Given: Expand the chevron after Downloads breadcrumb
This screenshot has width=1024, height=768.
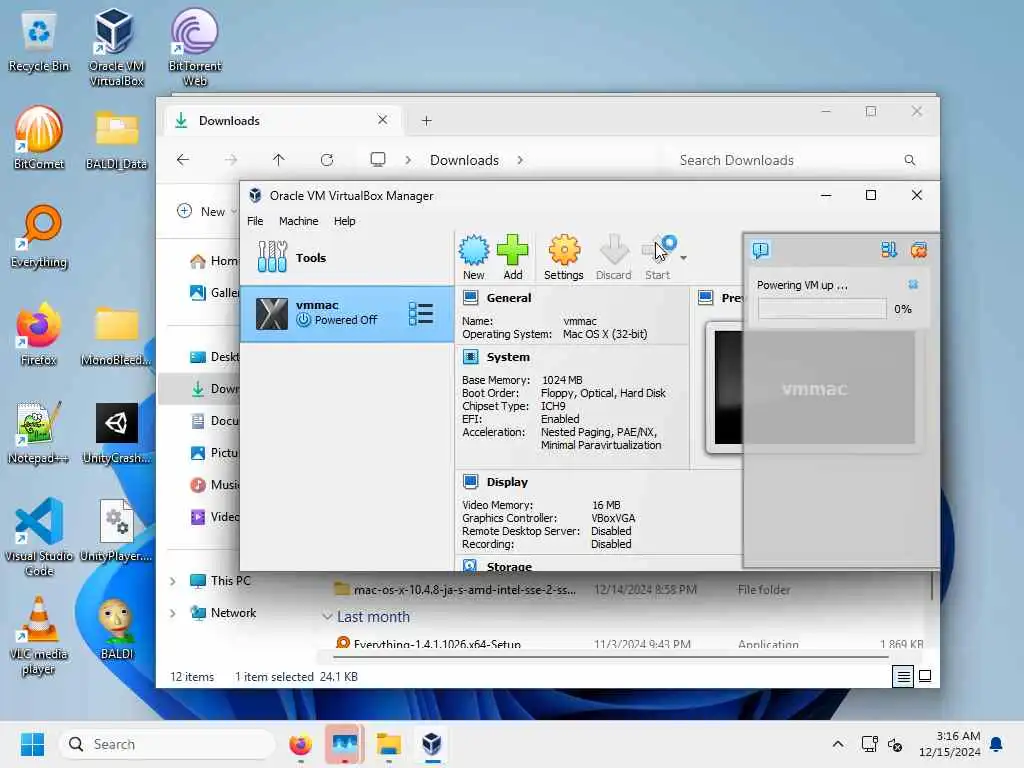Looking at the screenshot, I should pyautogui.click(x=520, y=160).
